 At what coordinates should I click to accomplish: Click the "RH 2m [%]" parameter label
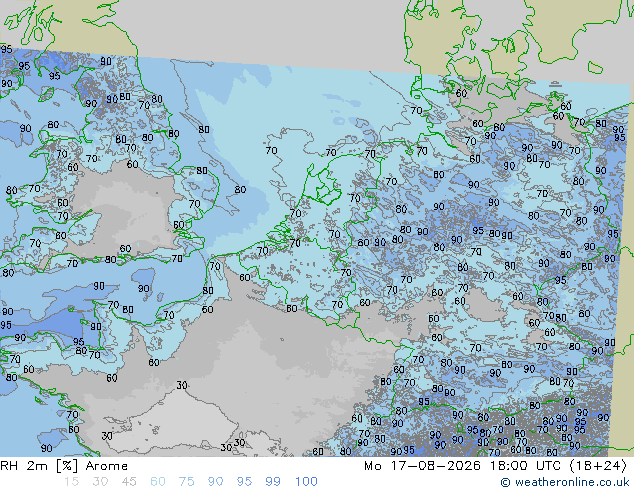pos(39,466)
